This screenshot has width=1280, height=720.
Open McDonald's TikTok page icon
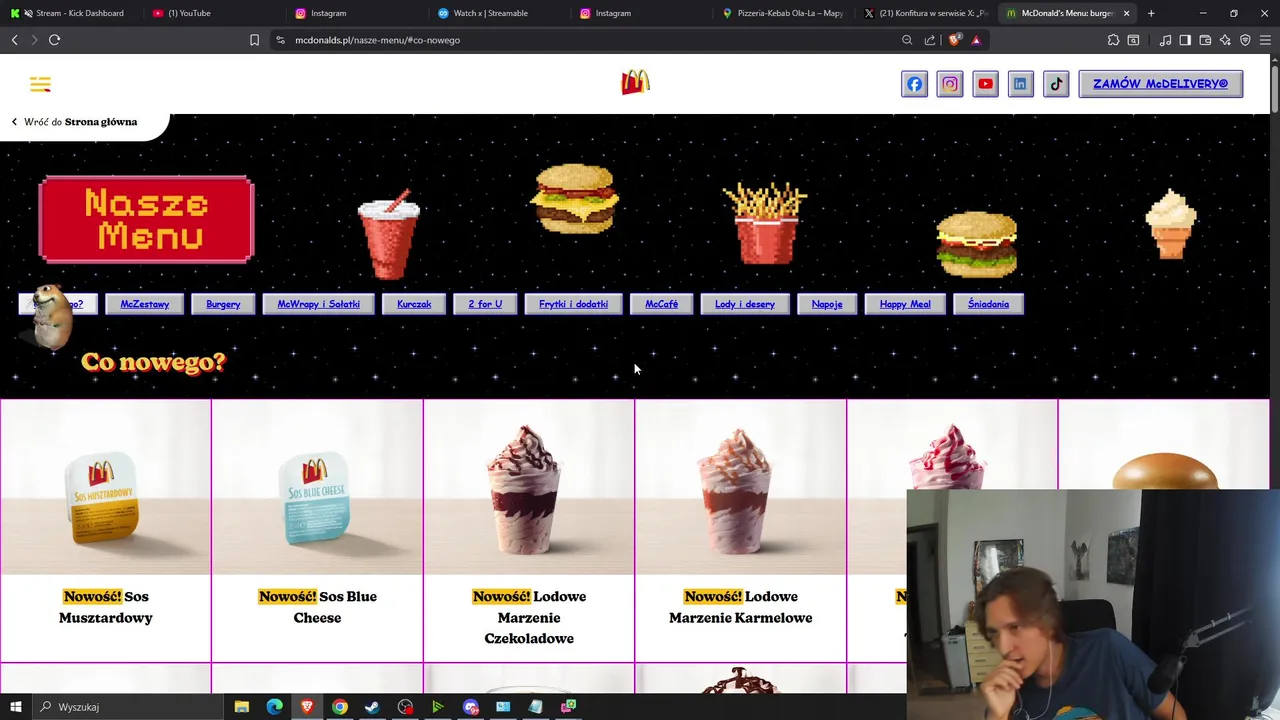click(x=1056, y=84)
